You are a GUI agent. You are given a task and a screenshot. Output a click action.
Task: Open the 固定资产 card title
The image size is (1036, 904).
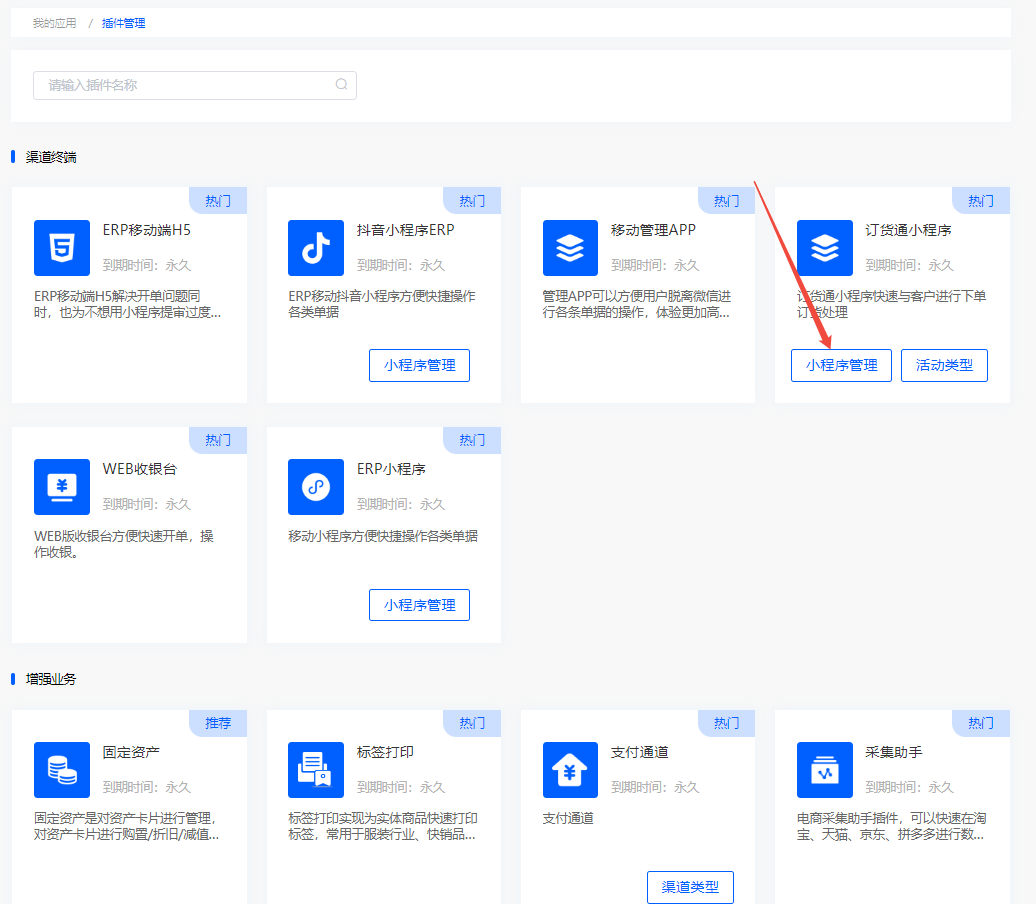point(131,752)
